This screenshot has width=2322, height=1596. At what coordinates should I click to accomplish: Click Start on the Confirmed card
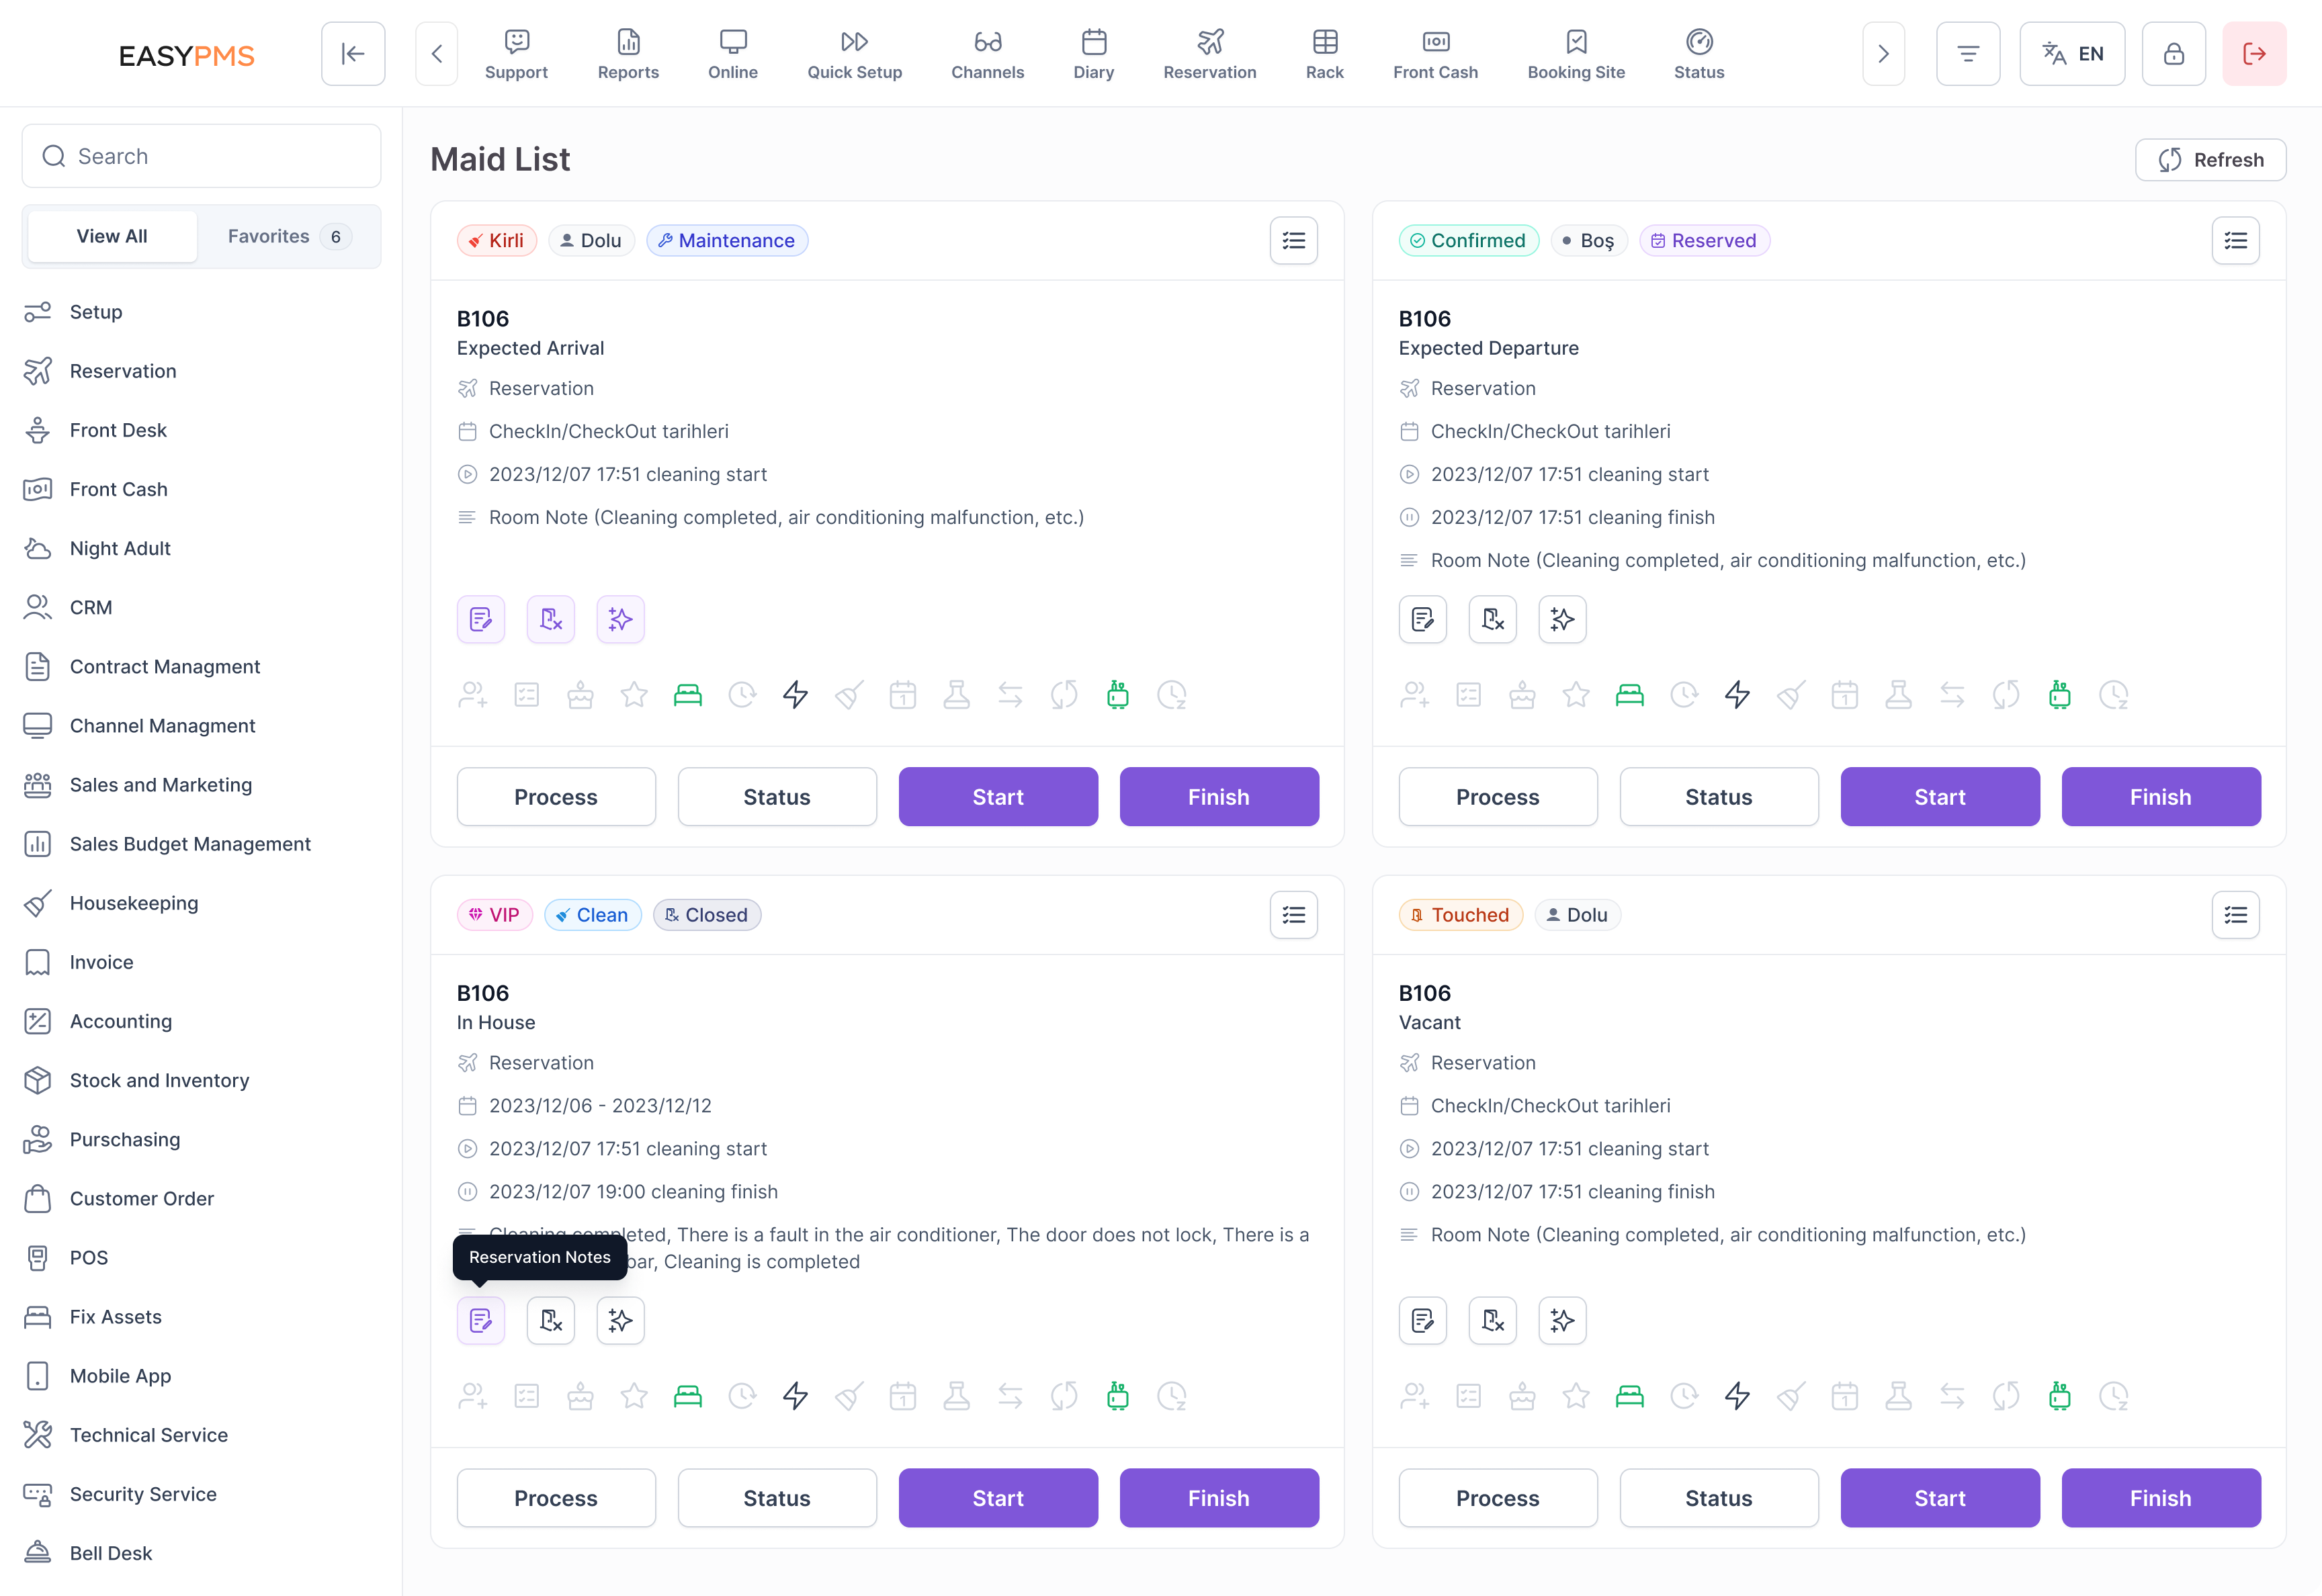click(1939, 797)
